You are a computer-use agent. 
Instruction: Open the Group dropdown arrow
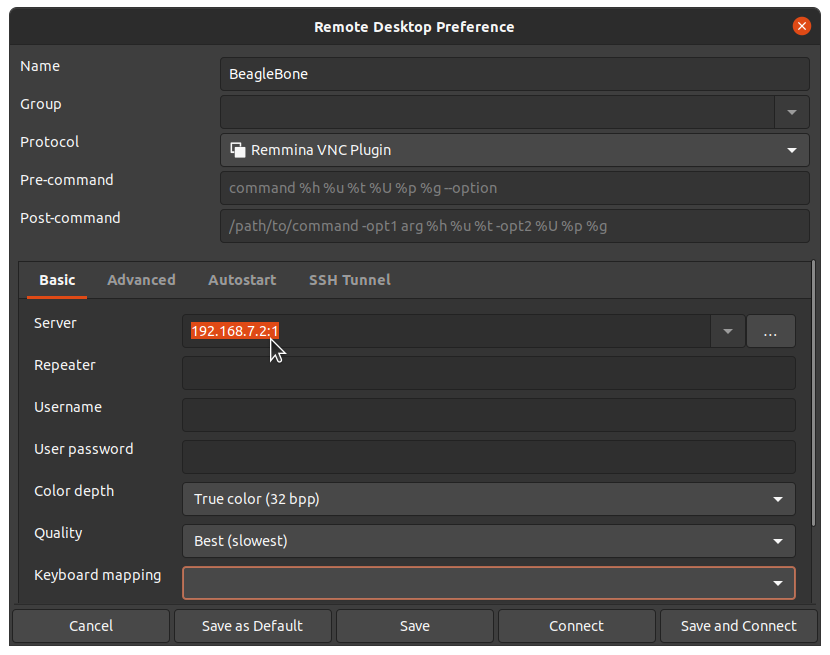tap(791, 112)
